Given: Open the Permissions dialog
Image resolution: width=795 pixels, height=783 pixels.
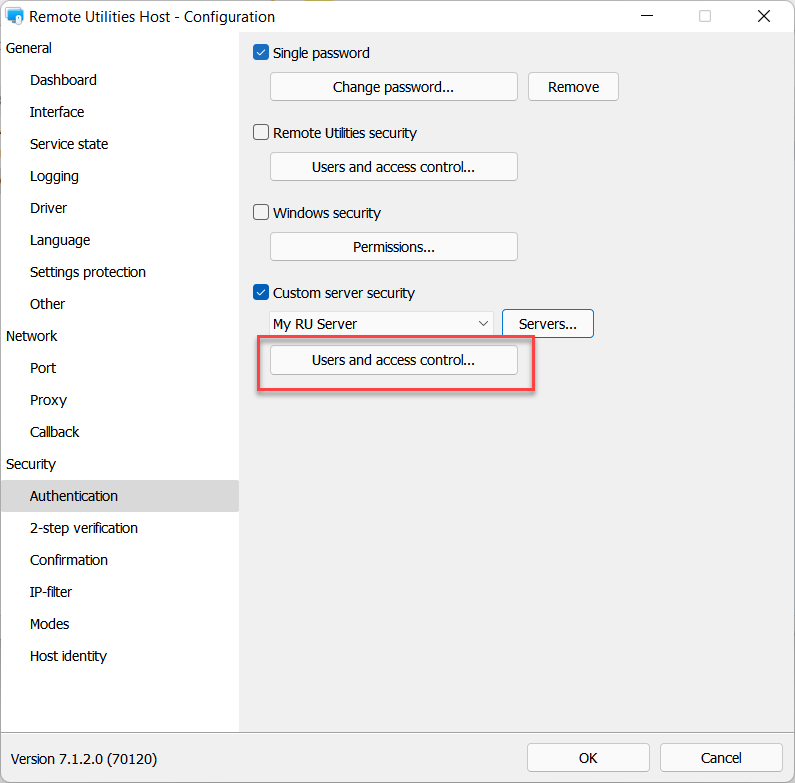Looking at the screenshot, I should click(x=393, y=247).
